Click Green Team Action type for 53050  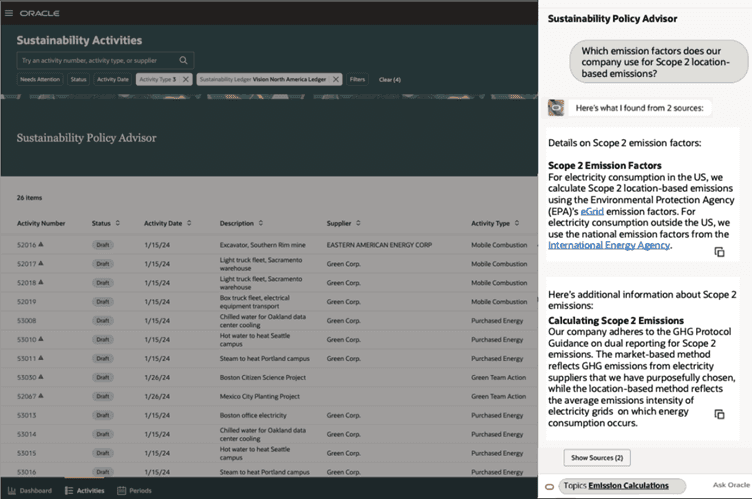[x=498, y=377]
